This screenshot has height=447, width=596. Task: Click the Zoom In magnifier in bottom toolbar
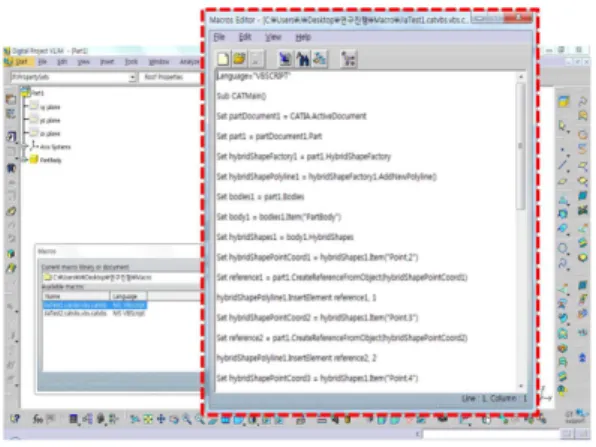[x=187, y=419]
